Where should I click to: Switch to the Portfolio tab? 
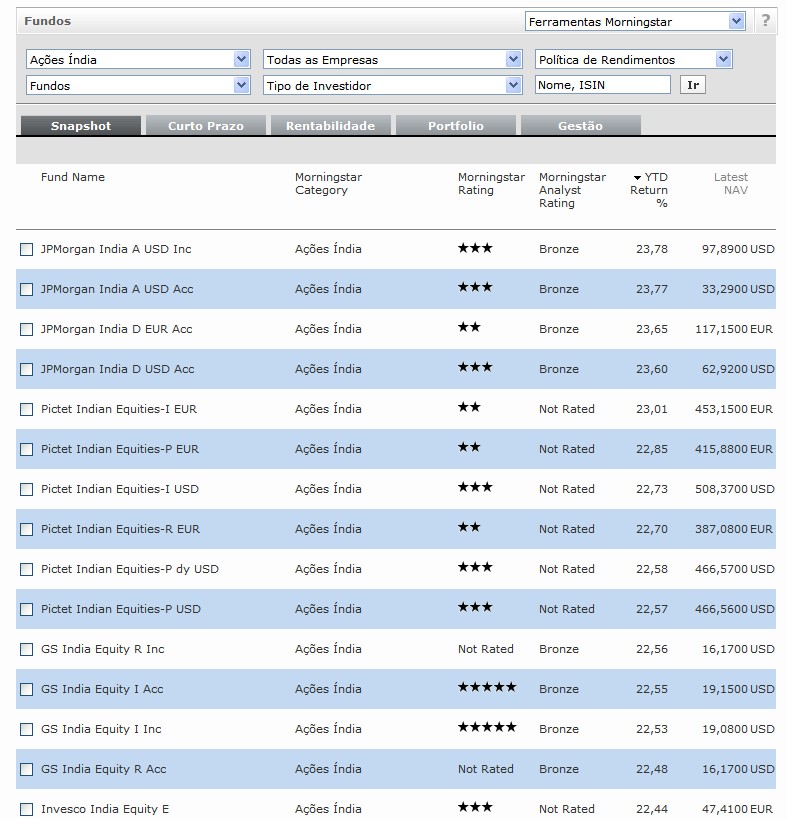[x=456, y=126]
